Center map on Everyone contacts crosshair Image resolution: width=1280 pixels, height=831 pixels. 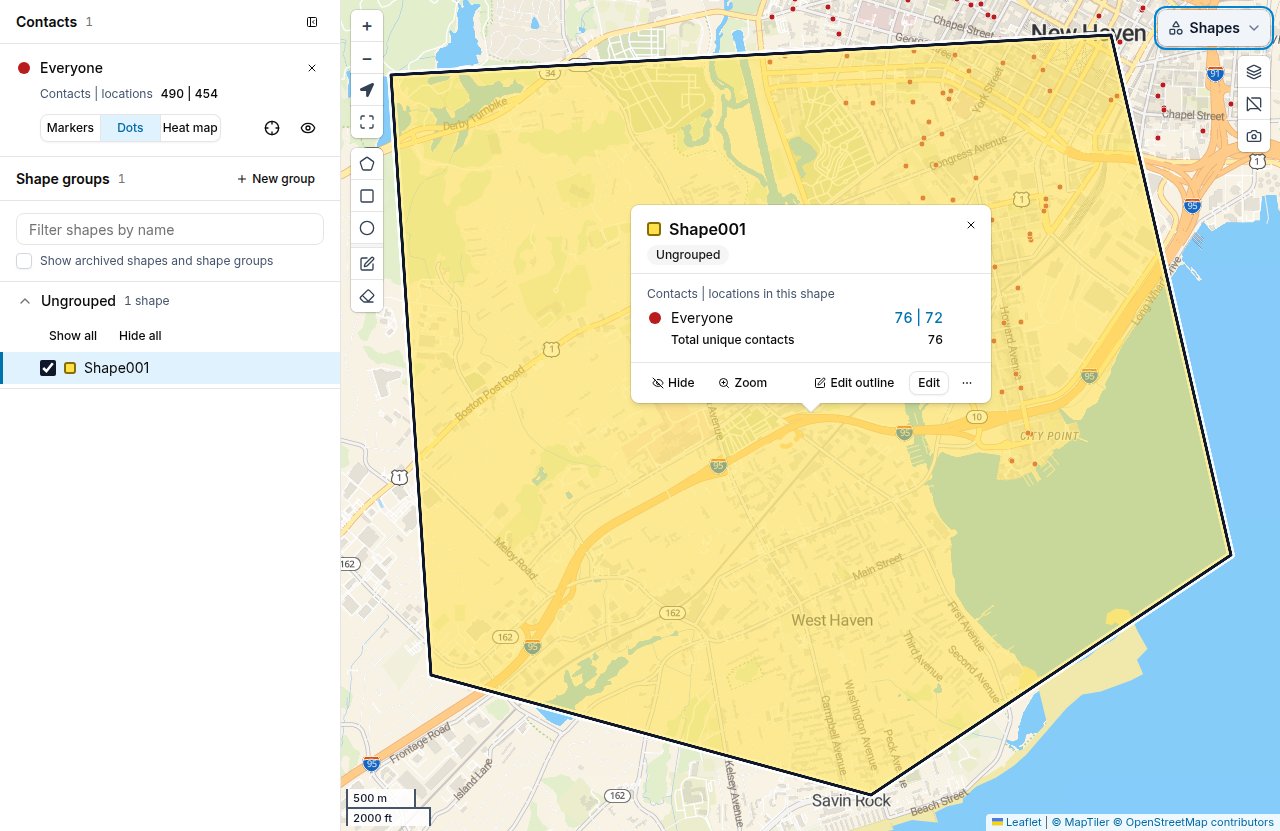(272, 128)
